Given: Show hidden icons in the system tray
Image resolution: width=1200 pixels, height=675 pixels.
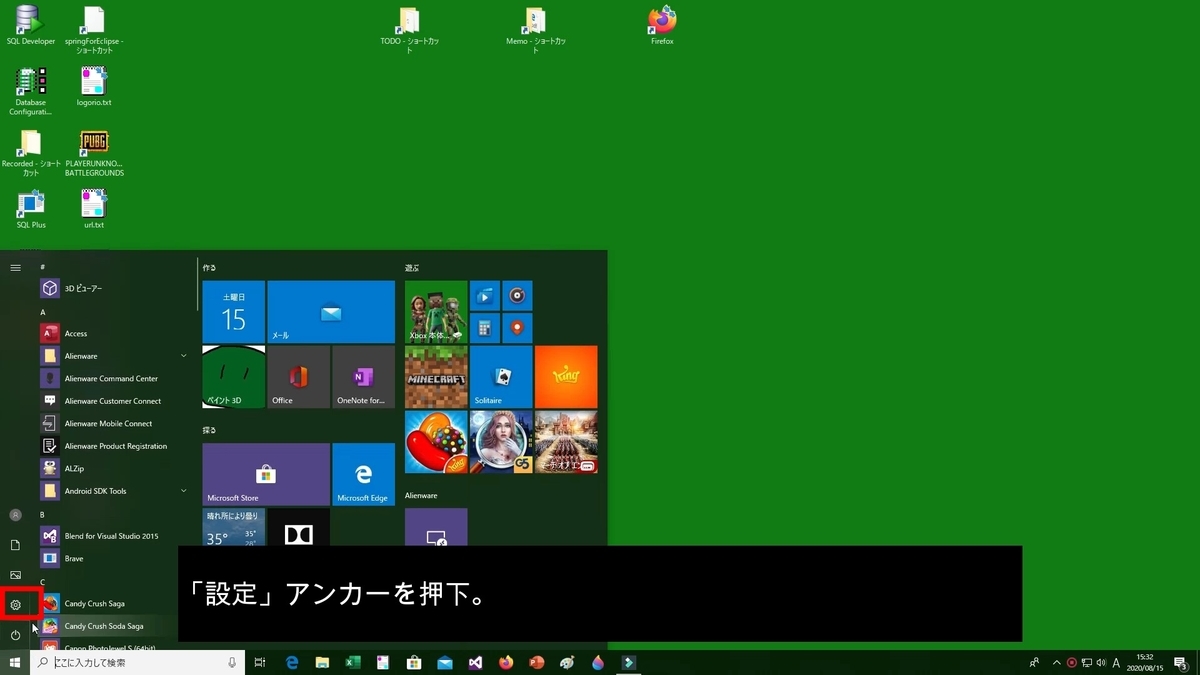Looking at the screenshot, I should tap(1057, 663).
